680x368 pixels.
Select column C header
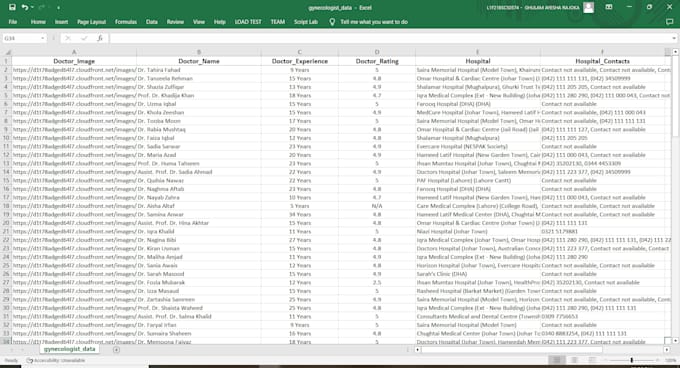[300, 52]
